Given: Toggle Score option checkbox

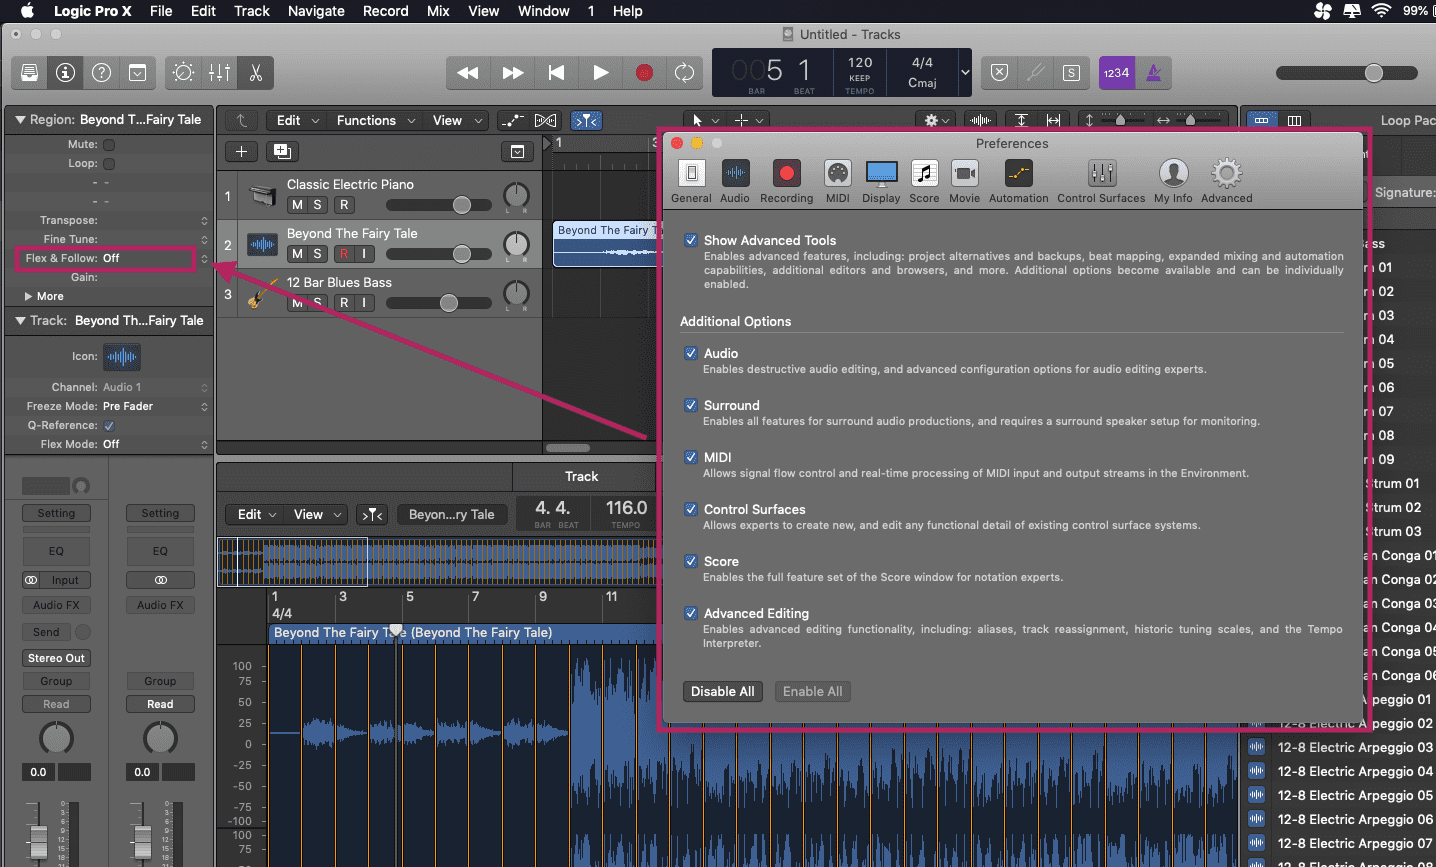Looking at the screenshot, I should point(691,561).
